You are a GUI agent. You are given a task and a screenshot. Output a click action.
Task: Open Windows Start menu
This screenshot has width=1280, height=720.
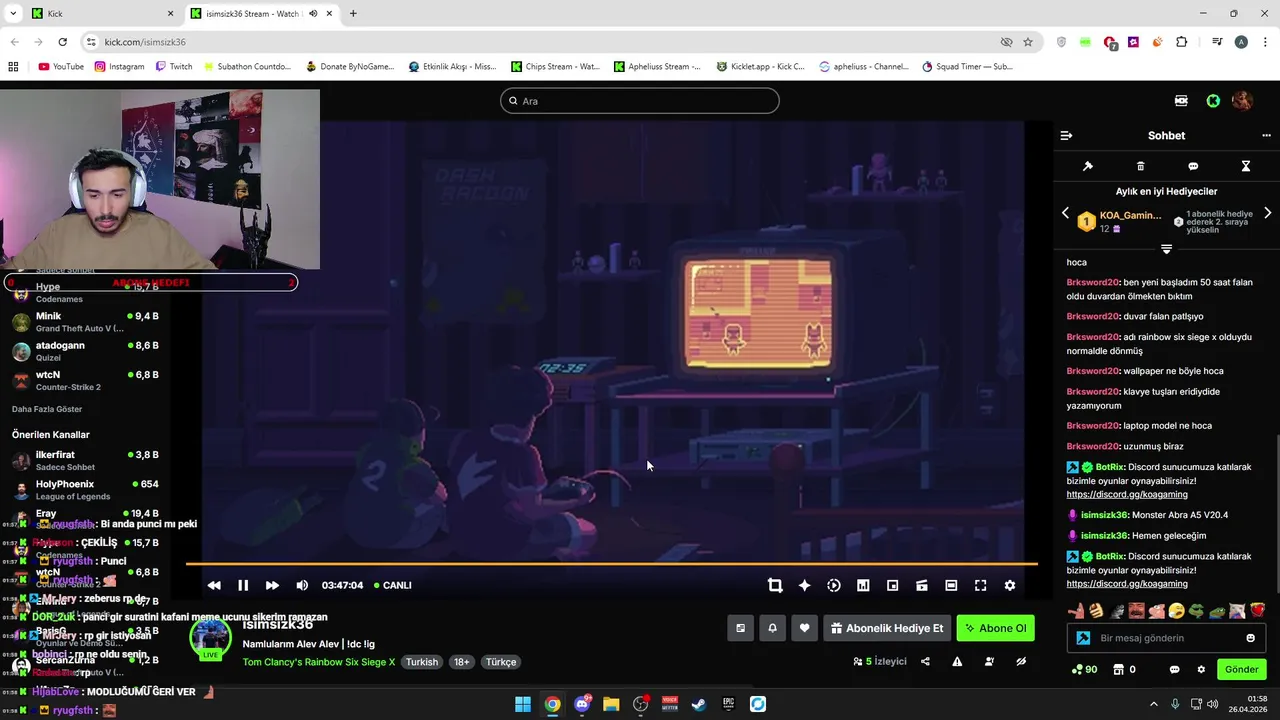[523, 704]
